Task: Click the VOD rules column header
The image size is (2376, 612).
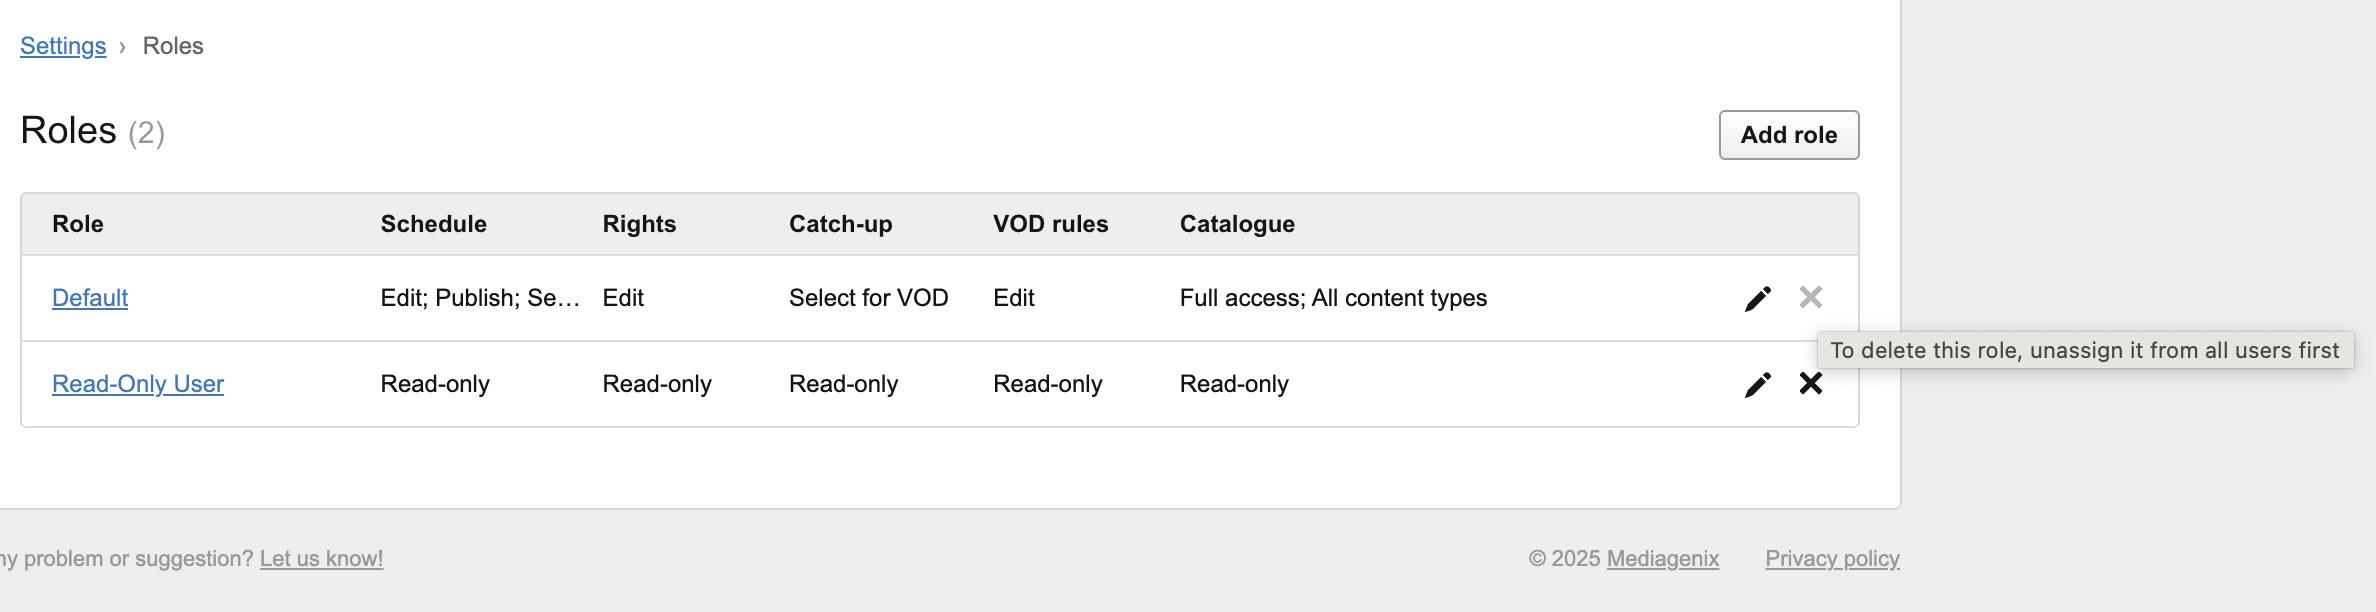Action: (x=1050, y=224)
